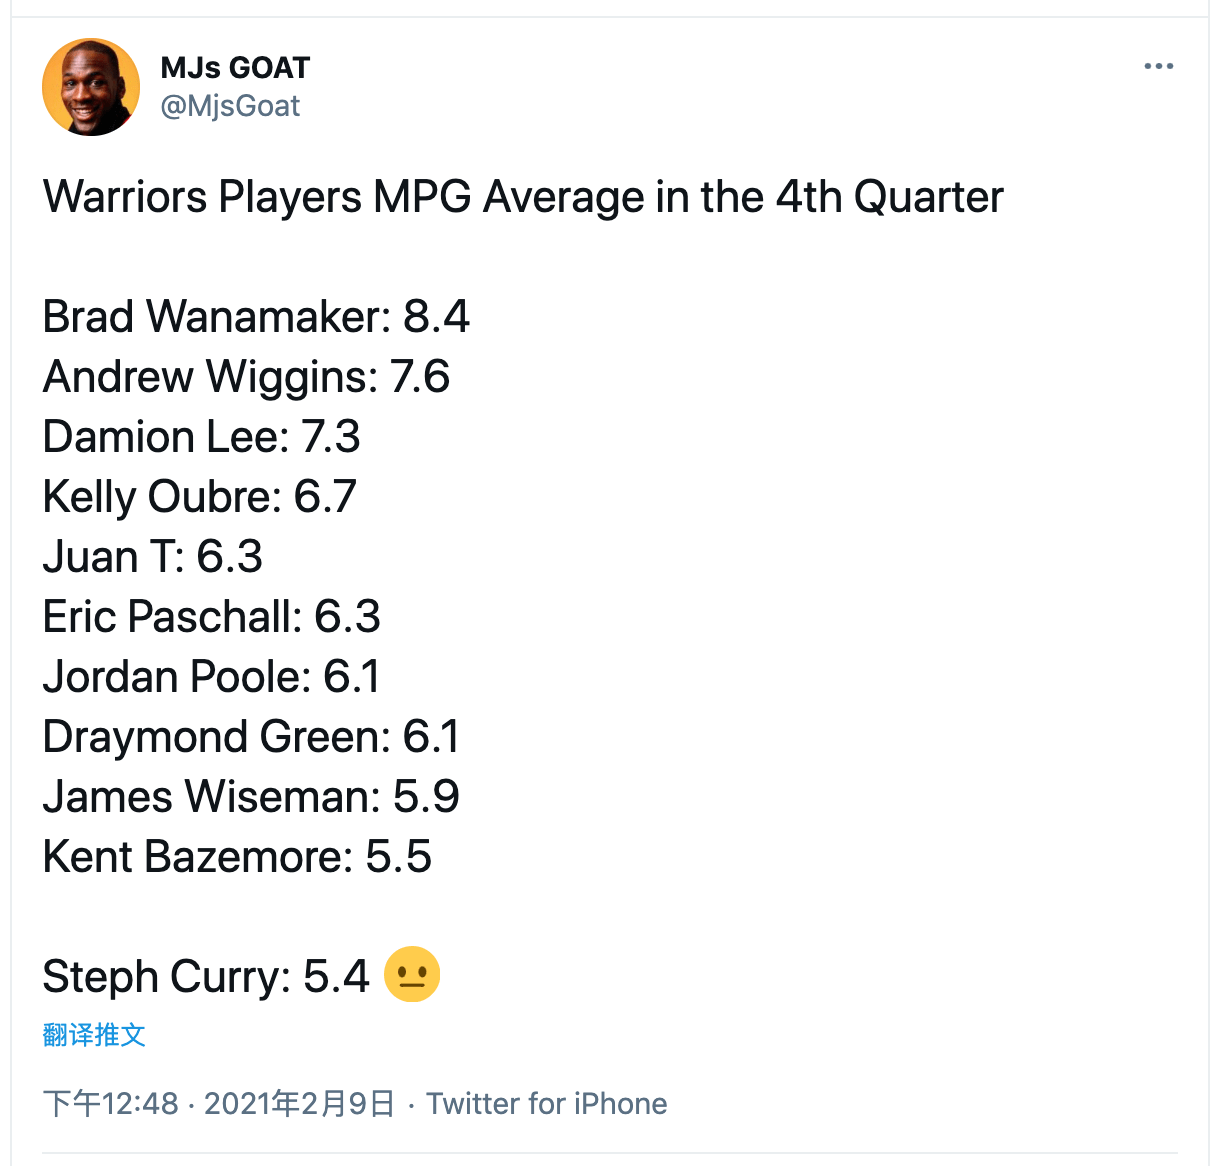Click the Damion Lee: 7.3 text
Image resolution: width=1220 pixels, height=1166 pixels.
point(201,437)
